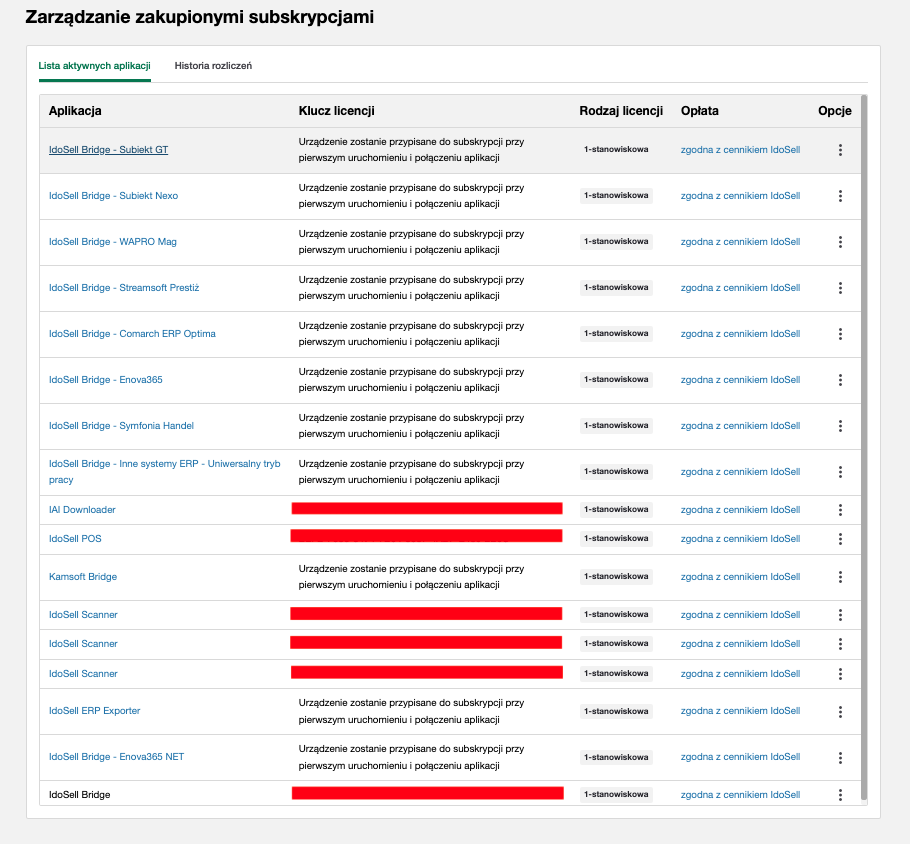Open the Kamsoft Bridge application link
Screen dimensions: 910x844
[x=83, y=576]
